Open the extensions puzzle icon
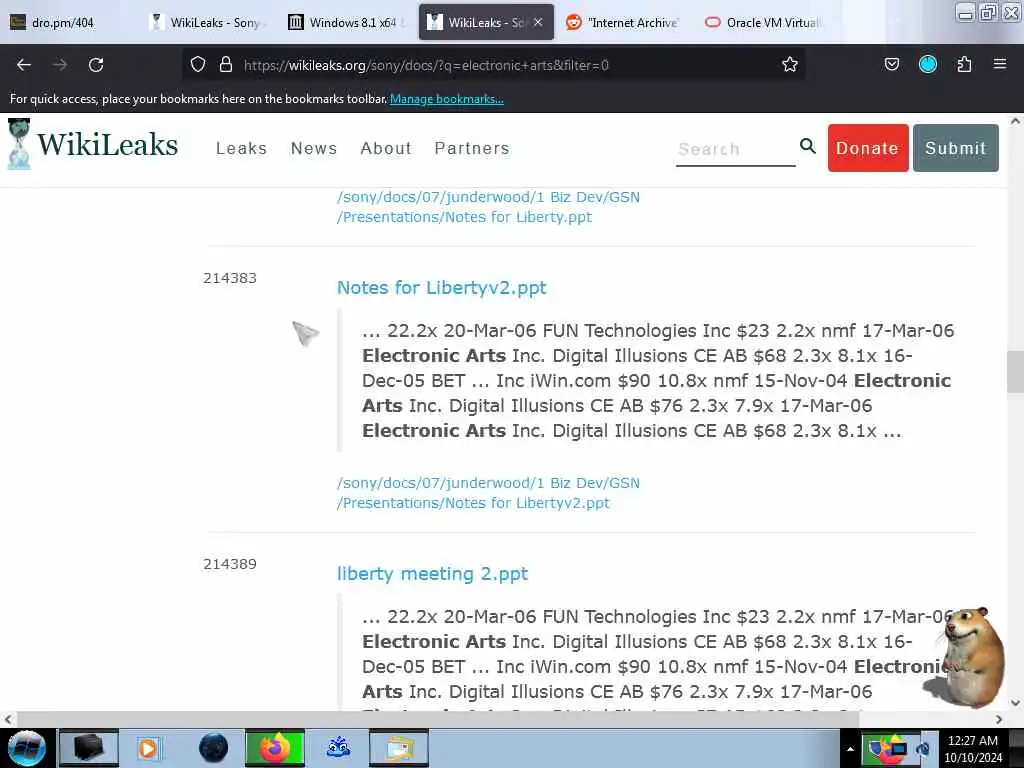 pos(964,64)
